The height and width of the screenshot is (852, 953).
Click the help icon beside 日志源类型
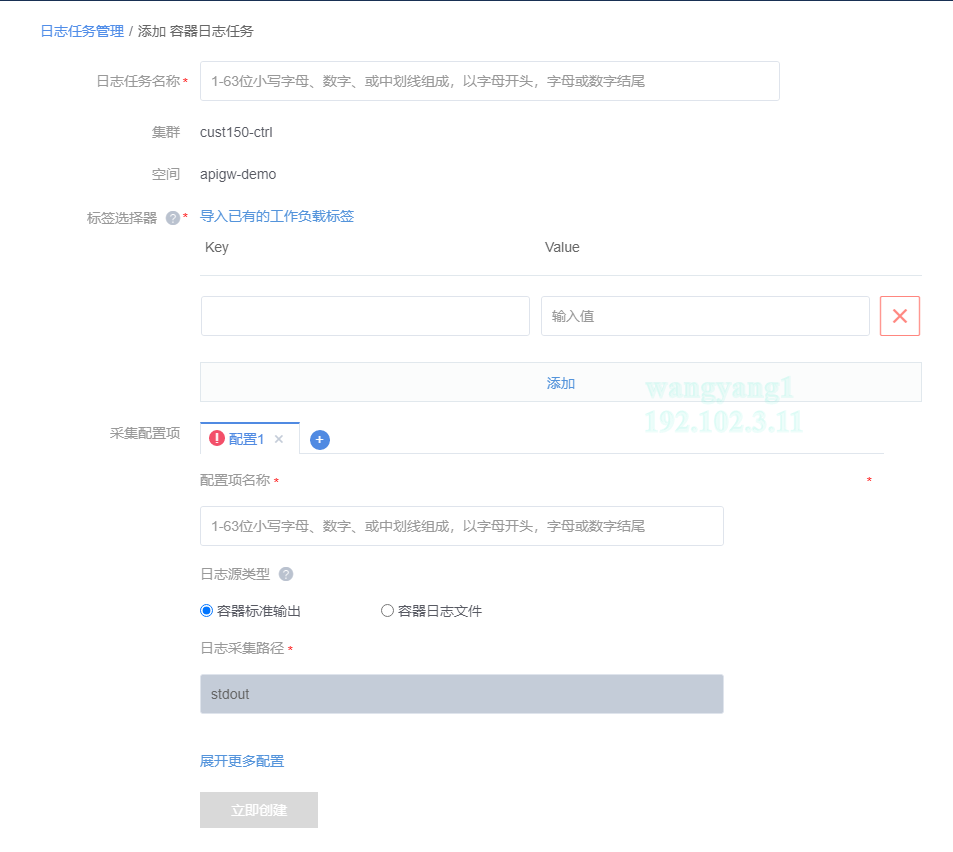pyautogui.click(x=286, y=574)
